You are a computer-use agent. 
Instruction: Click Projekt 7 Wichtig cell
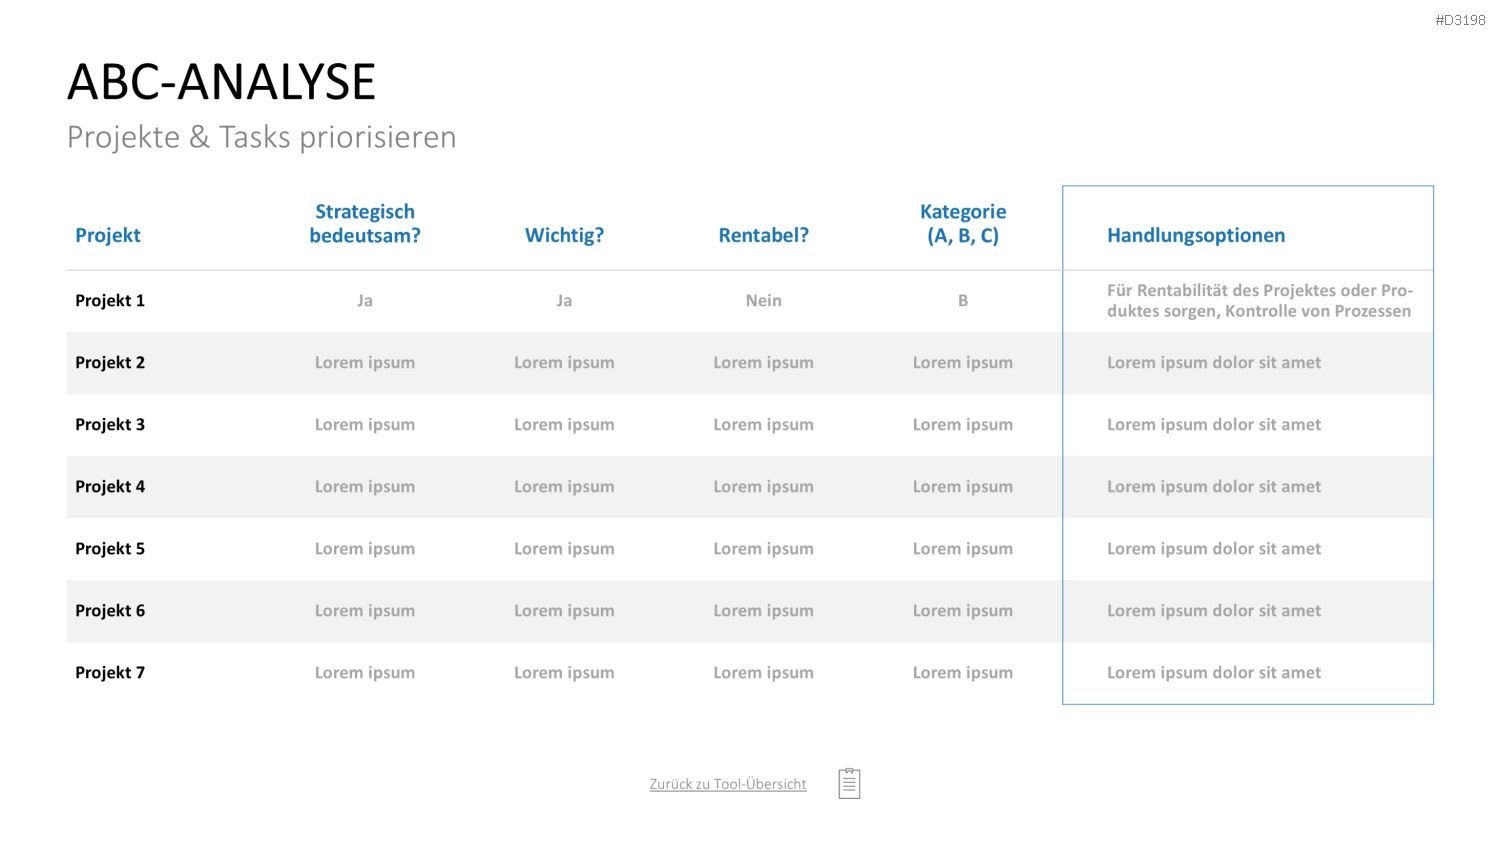pos(564,672)
